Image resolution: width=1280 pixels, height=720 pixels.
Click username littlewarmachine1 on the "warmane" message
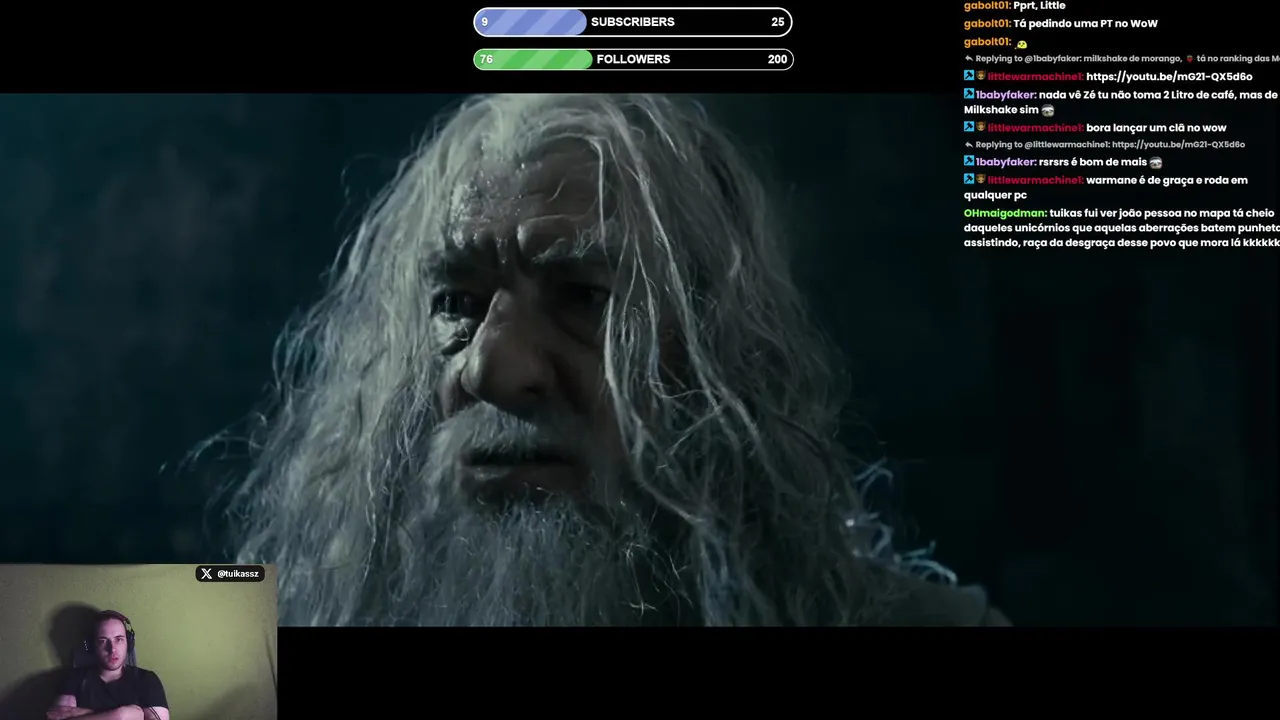(1035, 180)
